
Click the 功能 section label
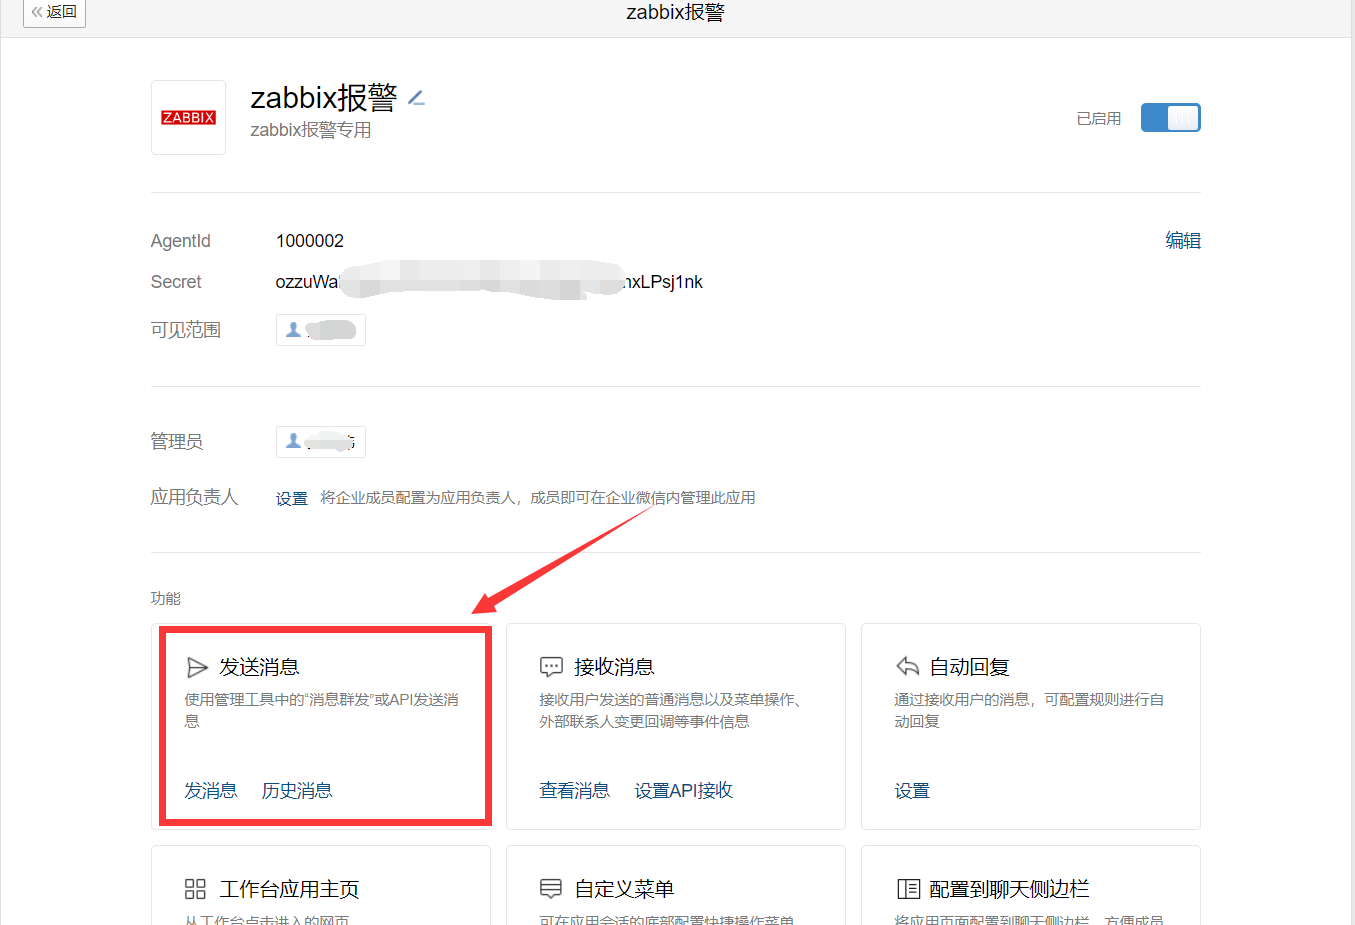[166, 598]
